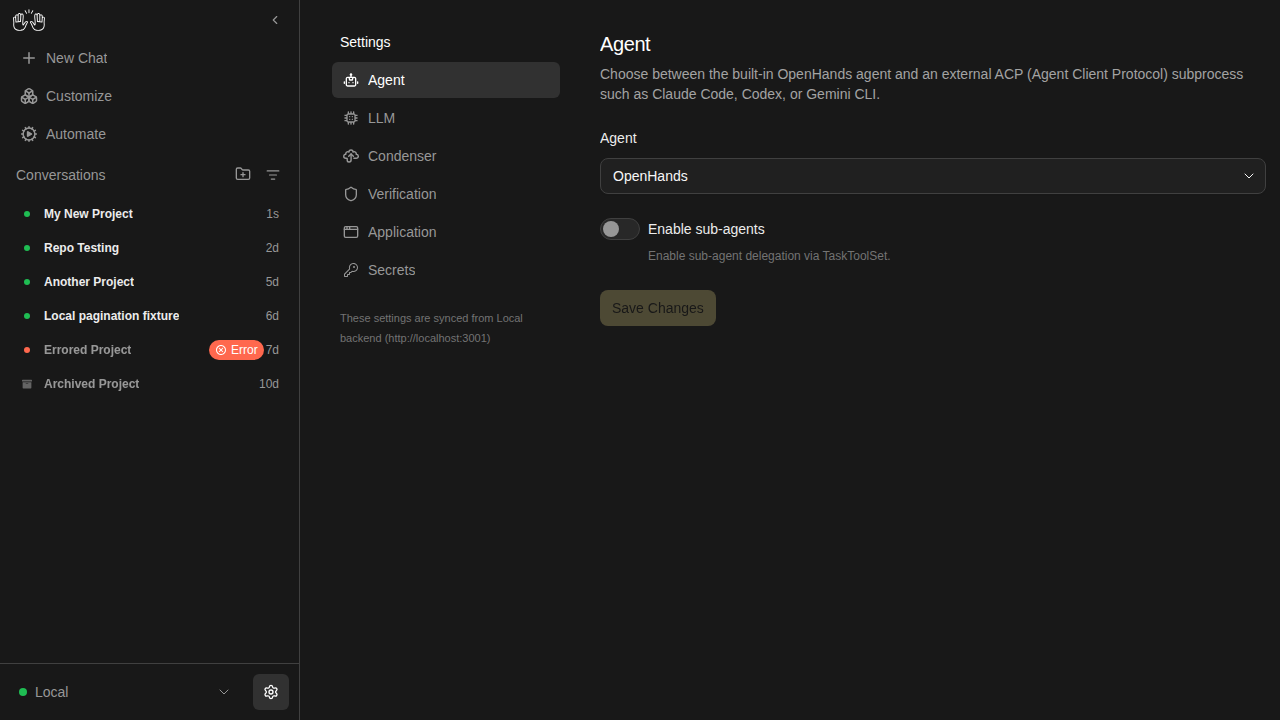The width and height of the screenshot is (1280, 720).
Task: Click the large Agent page heading
Action: (625, 44)
